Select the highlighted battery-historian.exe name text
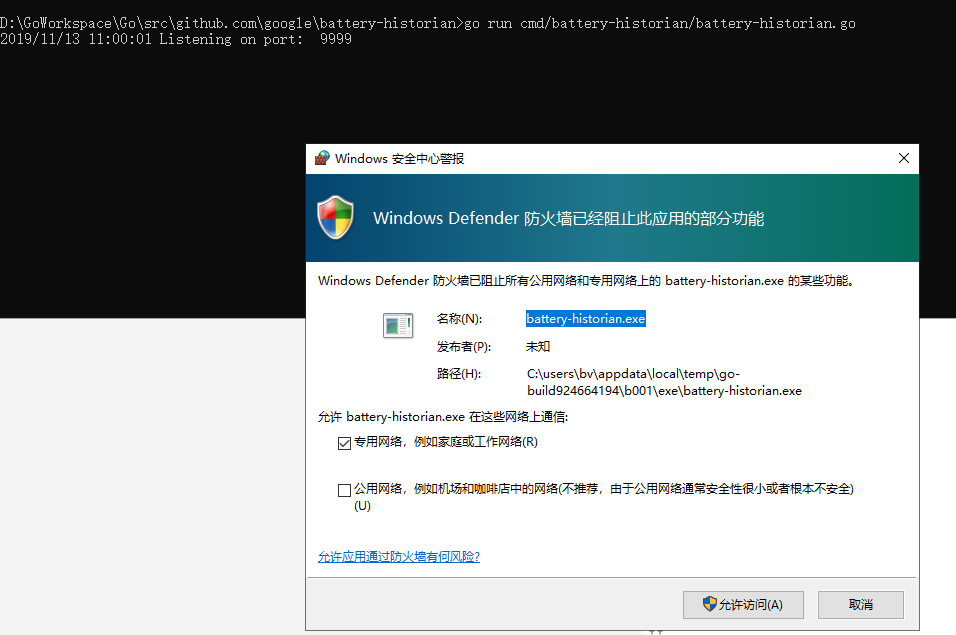Screen dimensions: 956x635 coord(585,318)
